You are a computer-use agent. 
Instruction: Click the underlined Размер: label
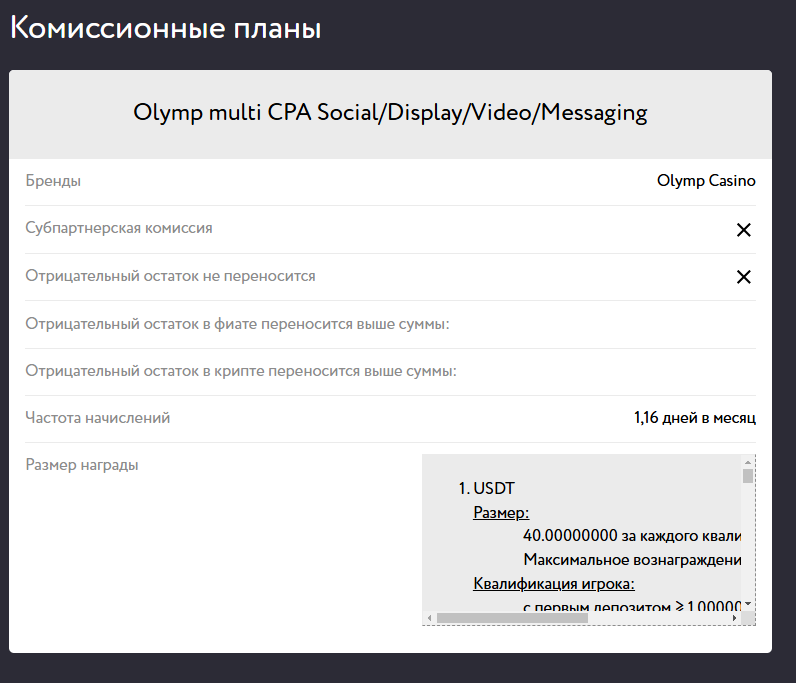tap(501, 512)
